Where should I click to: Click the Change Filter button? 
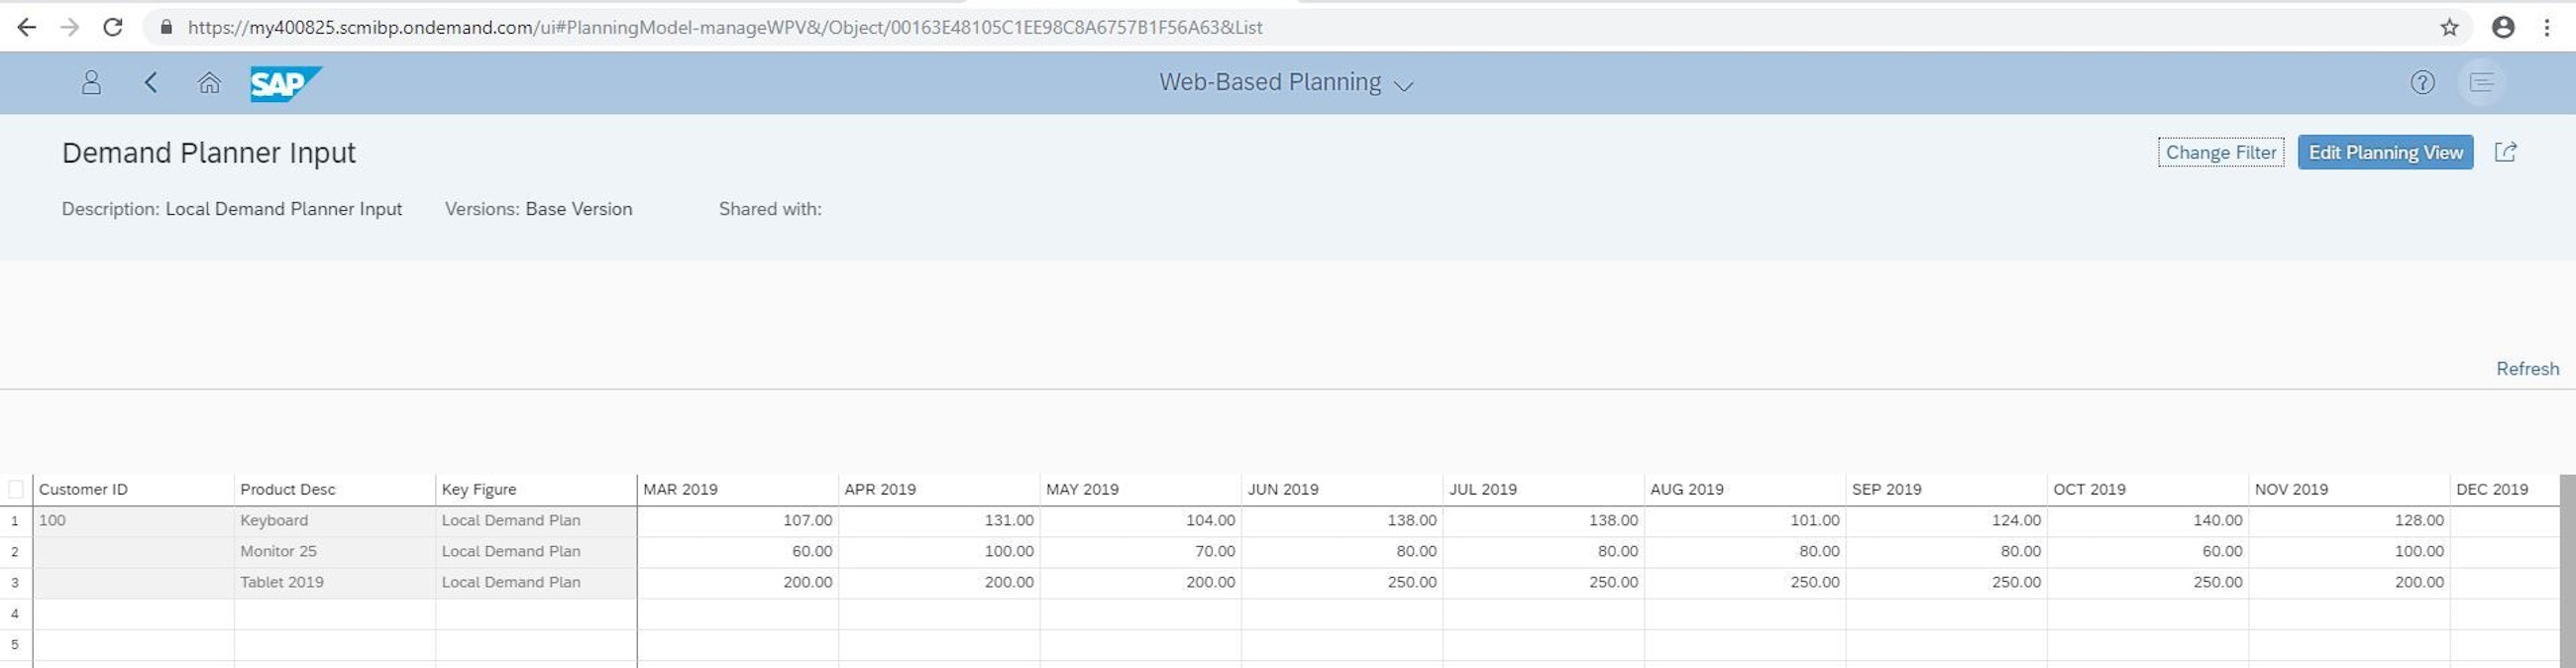(x=2221, y=152)
